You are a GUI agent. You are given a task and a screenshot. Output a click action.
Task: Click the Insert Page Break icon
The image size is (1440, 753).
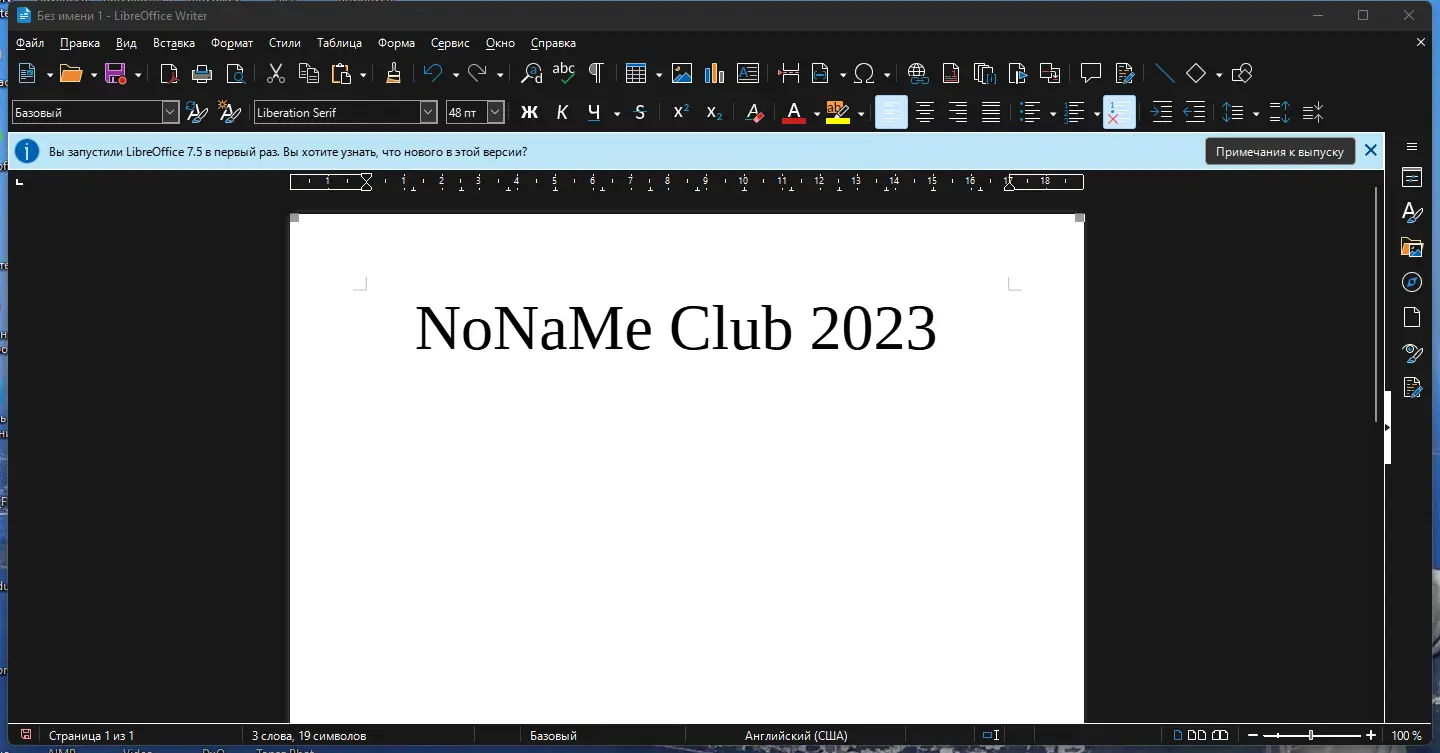click(x=788, y=73)
